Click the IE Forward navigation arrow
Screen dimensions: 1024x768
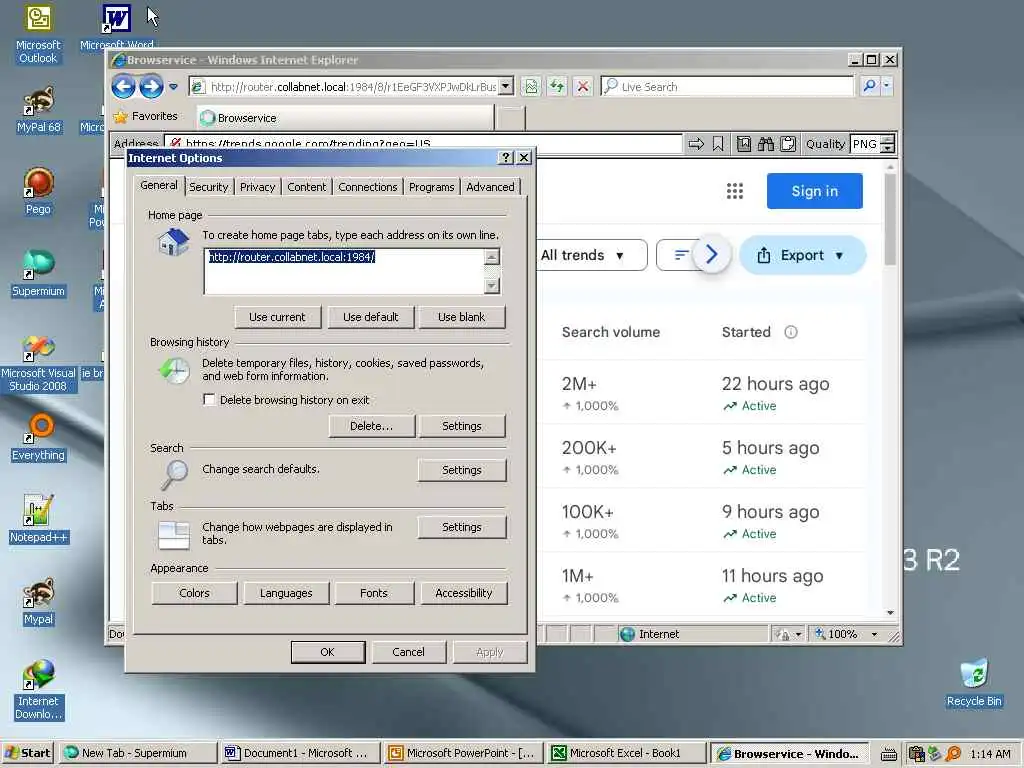click(151, 86)
